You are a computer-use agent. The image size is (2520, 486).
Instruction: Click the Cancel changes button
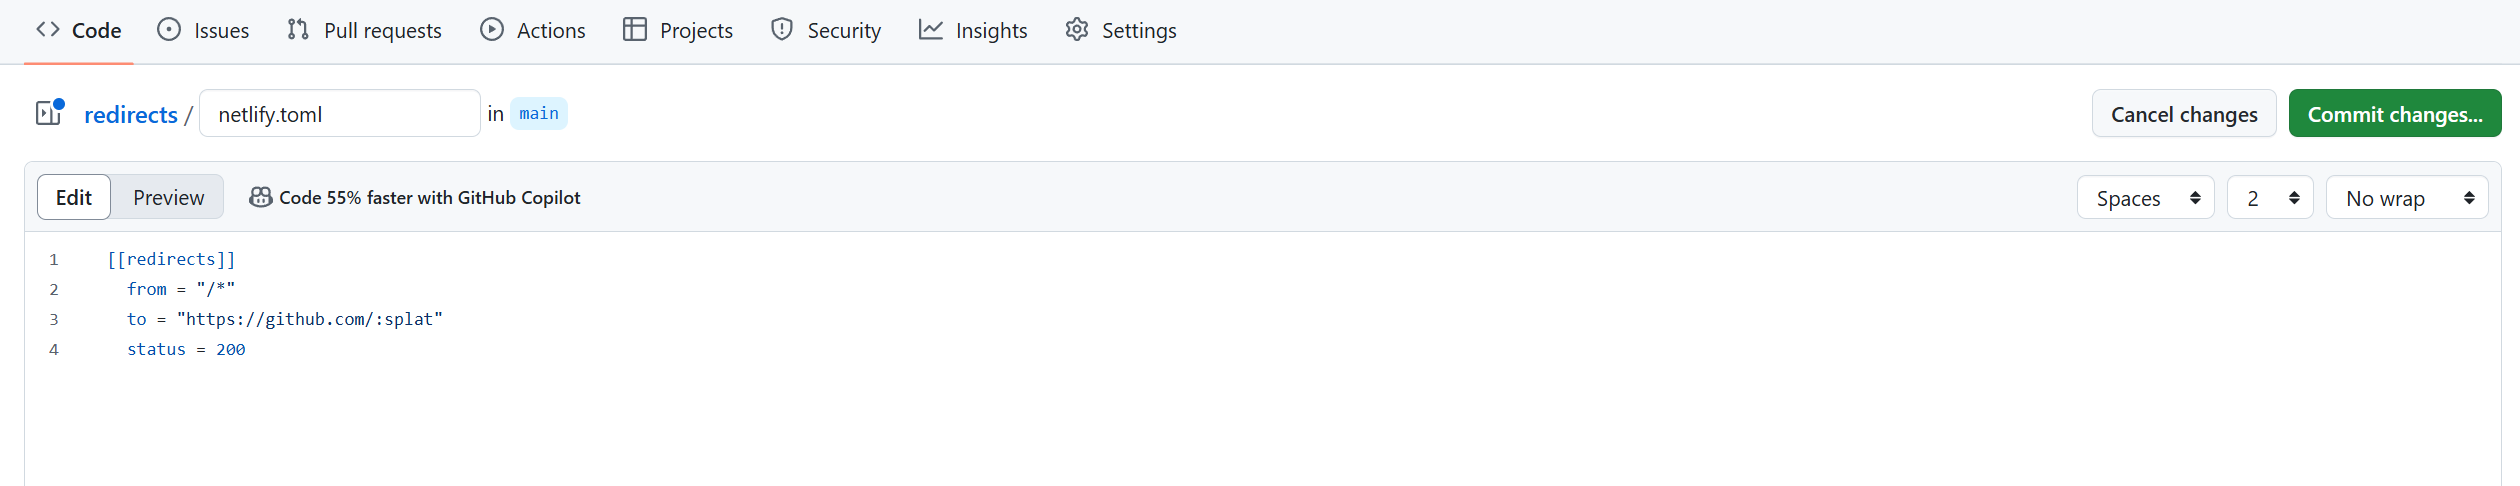click(2184, 114)
